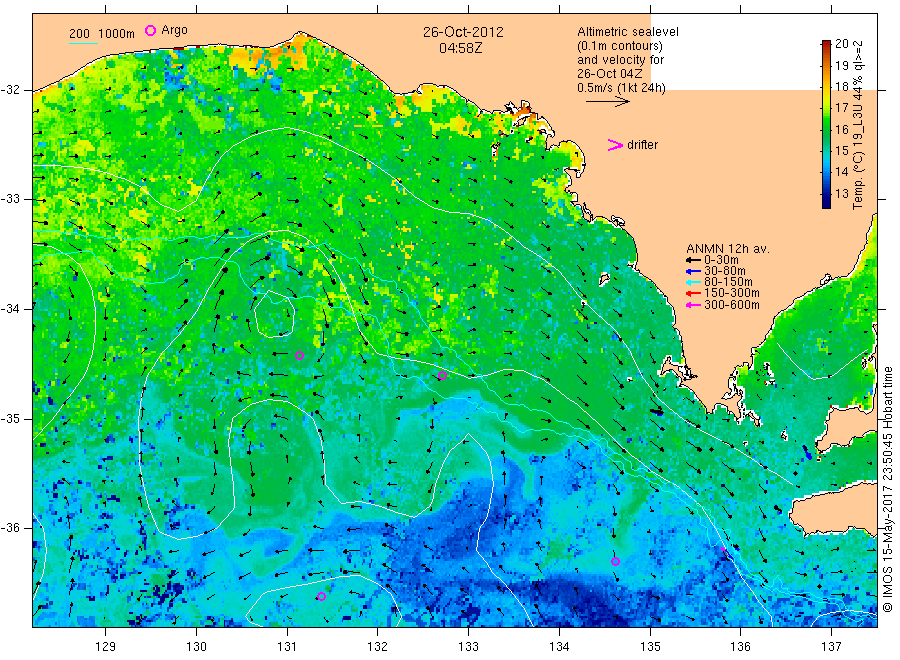Click the 'Argo' legend label
The width and height of the screenshot is (900, 660).
click(174, 30)
